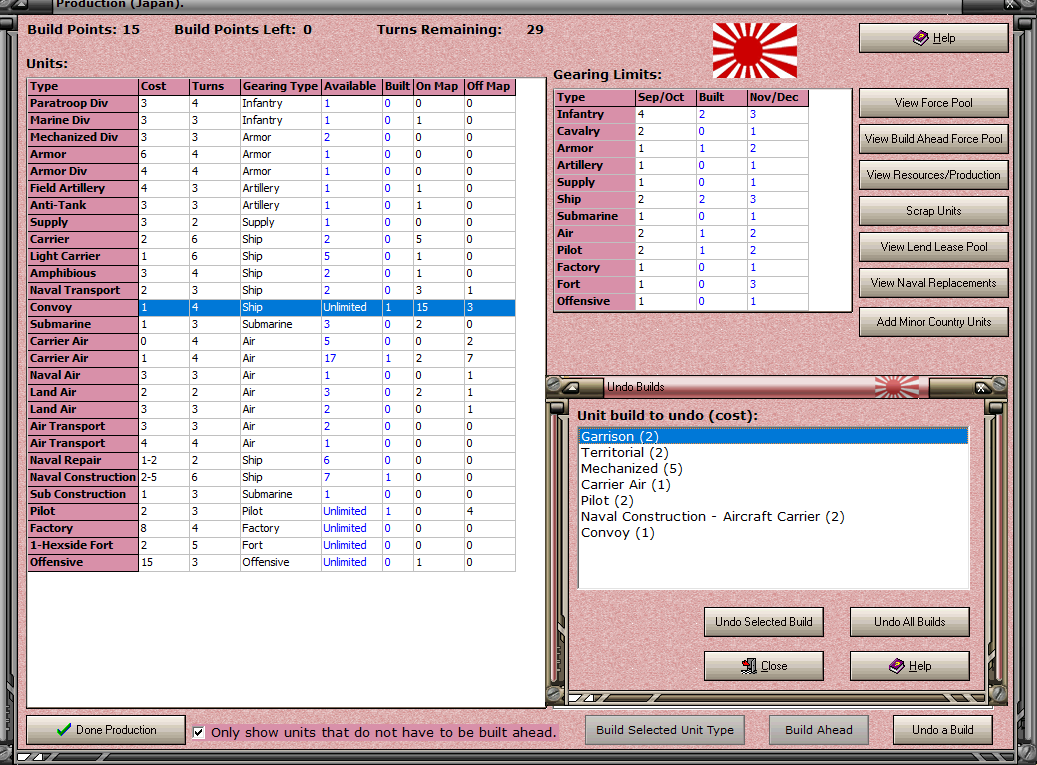
Task: Select the Naval Air unit row
Action: (271, 375)
